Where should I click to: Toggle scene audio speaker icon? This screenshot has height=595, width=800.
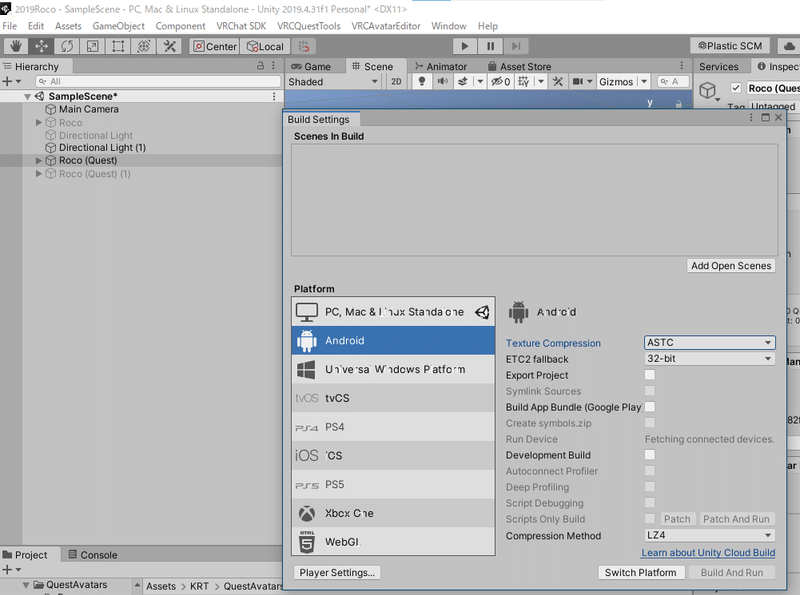[x=442, y=81]
